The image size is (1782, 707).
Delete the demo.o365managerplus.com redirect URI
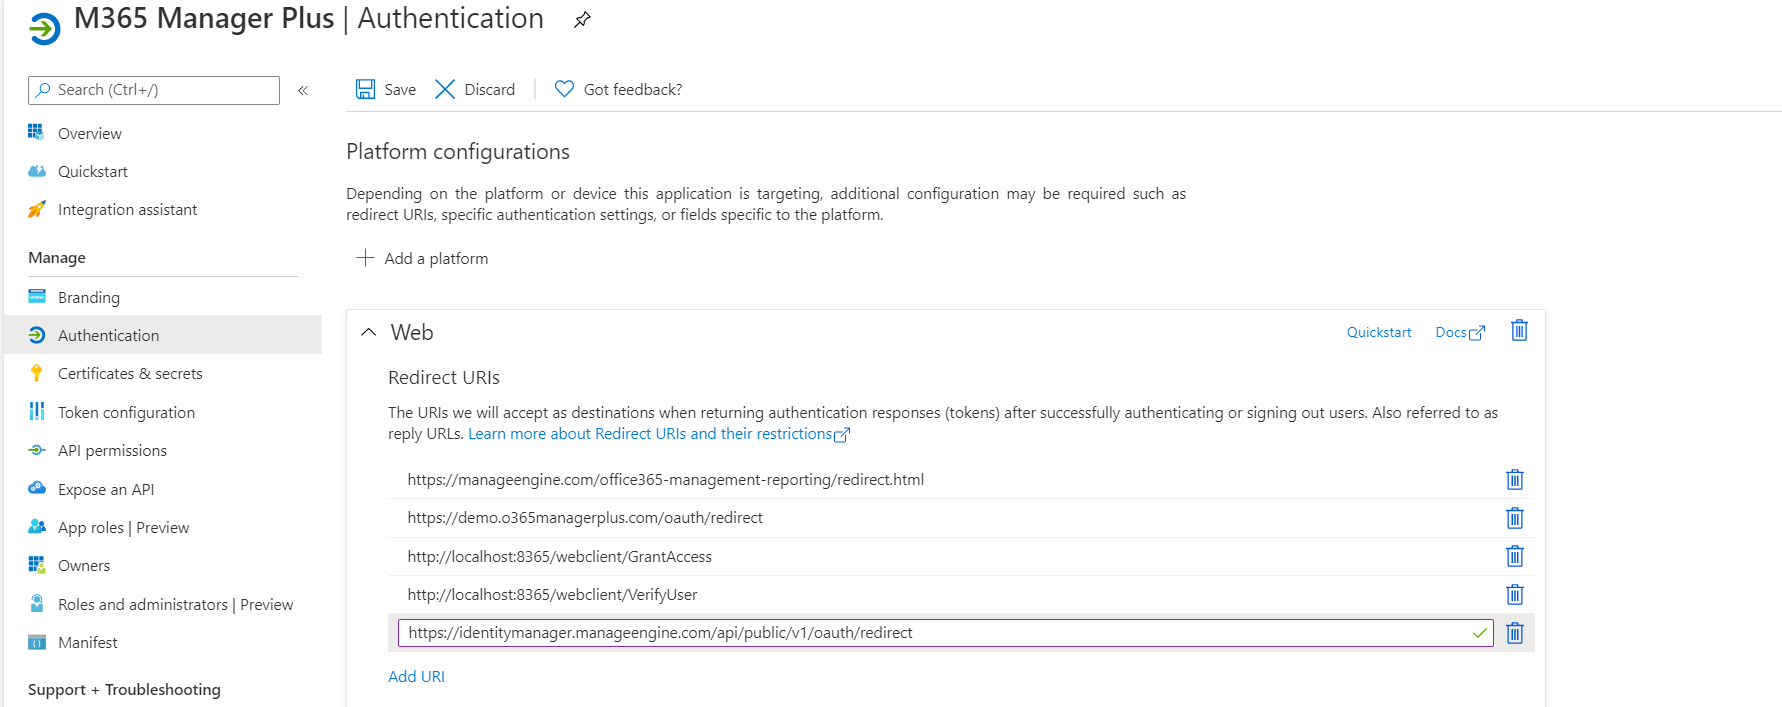tap(1515, 518)
